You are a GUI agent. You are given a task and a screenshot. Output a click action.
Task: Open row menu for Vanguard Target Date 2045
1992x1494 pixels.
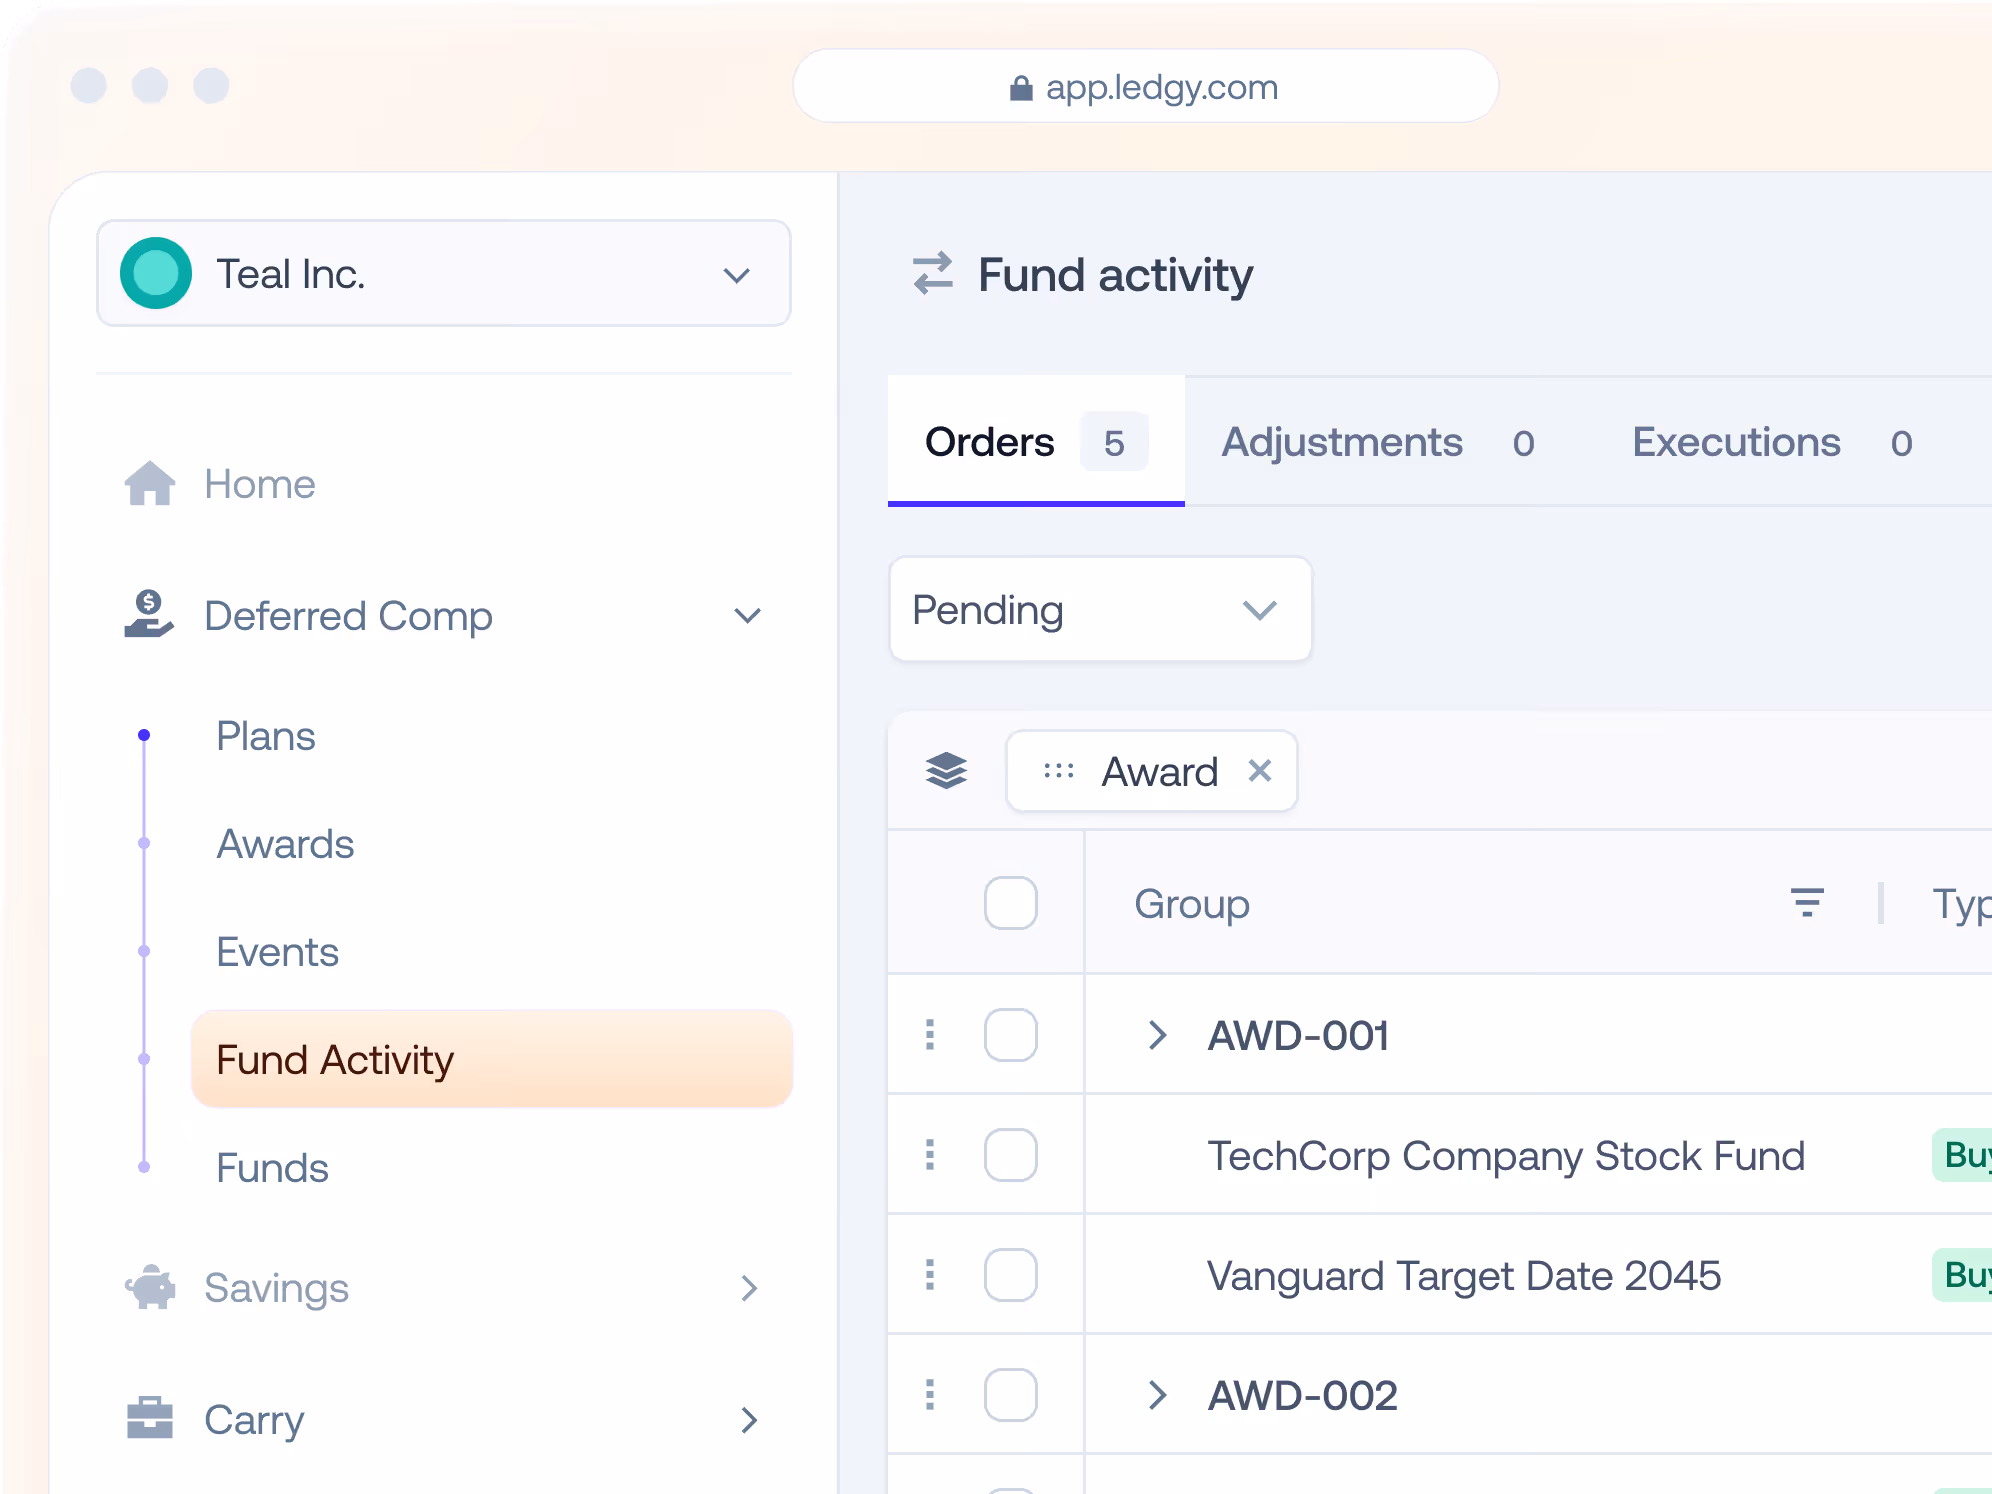930,1275
